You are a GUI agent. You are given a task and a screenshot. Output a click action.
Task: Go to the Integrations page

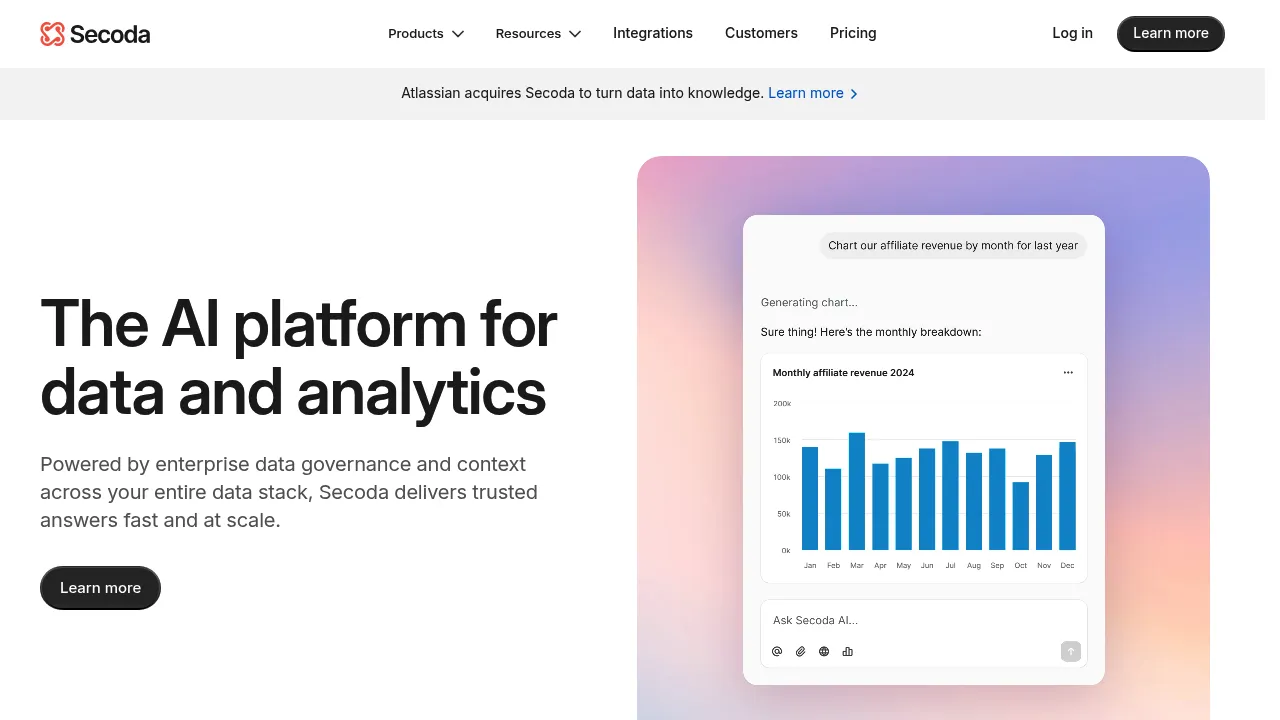click(x=653, y=33)
